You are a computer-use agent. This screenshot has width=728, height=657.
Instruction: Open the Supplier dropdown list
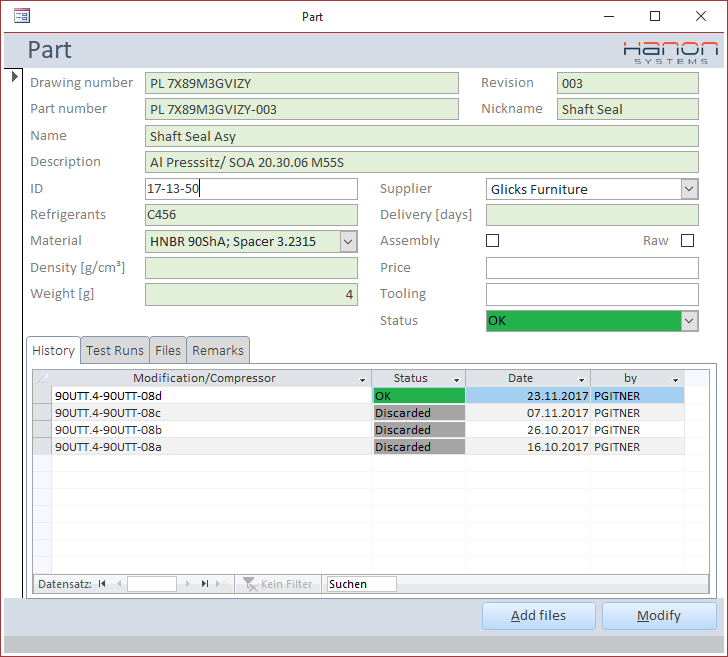click(x=689, y=189)
